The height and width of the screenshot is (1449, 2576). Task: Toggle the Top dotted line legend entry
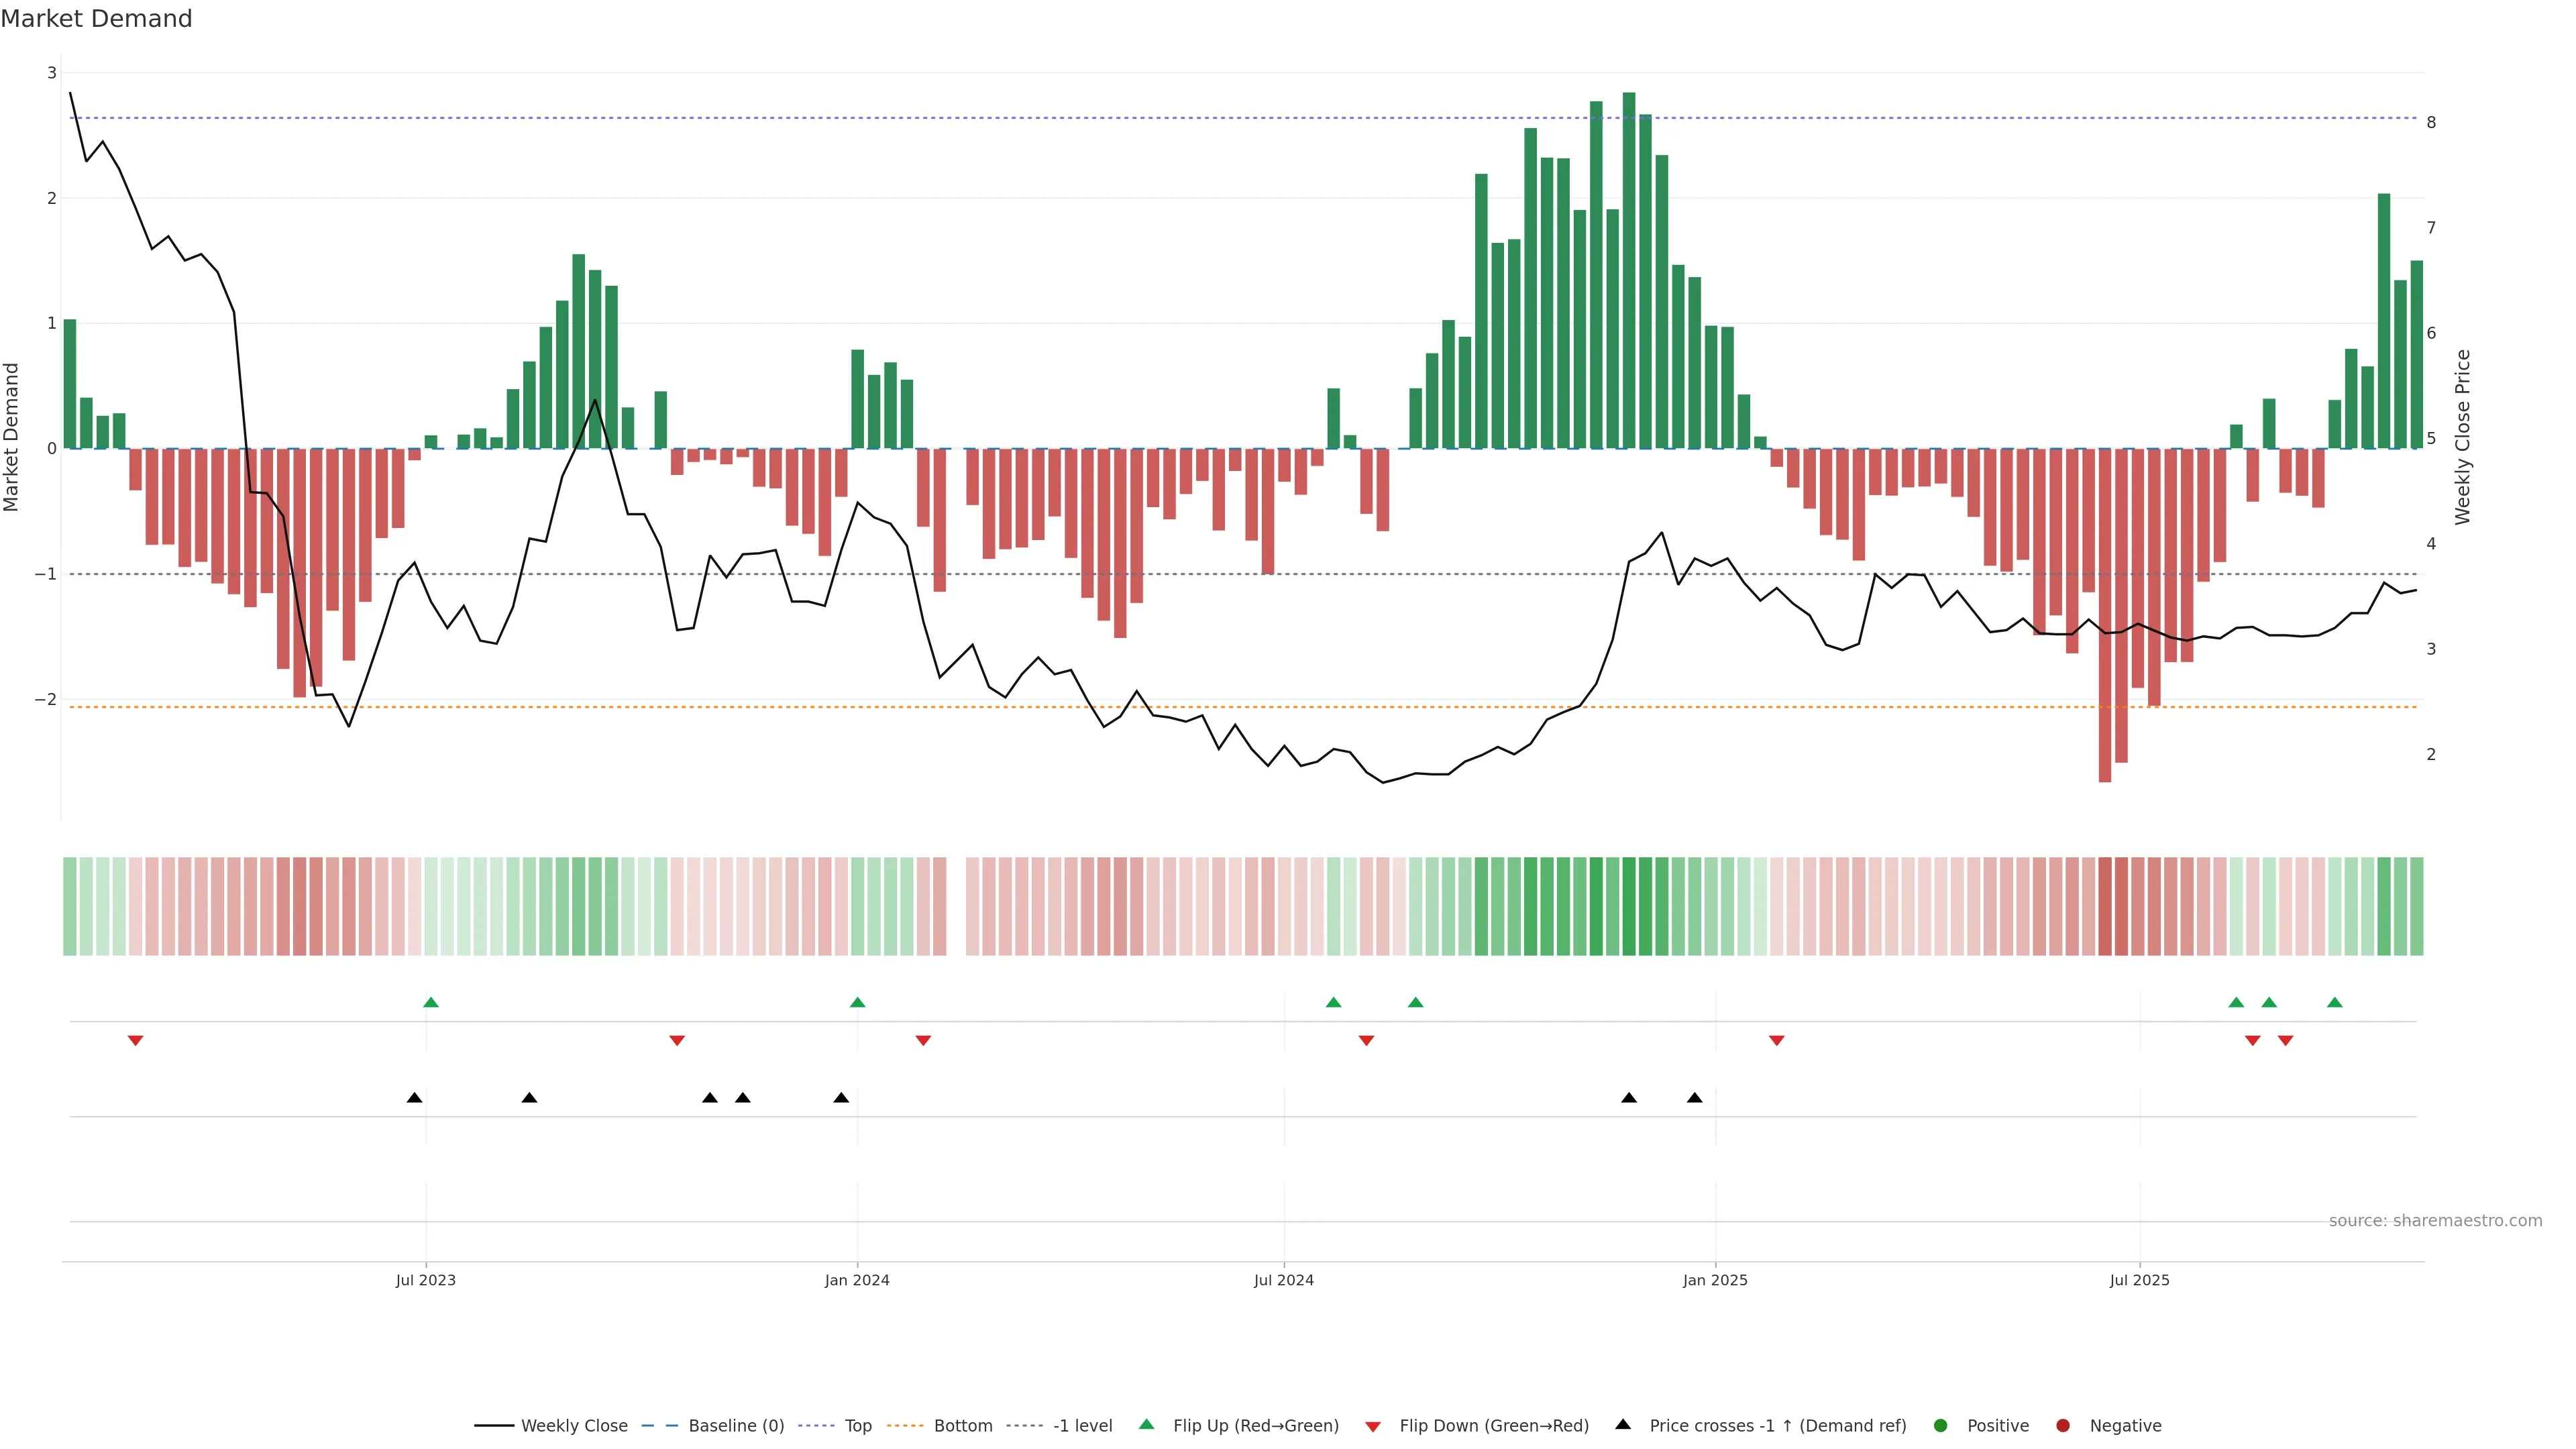click(857, 1425)
